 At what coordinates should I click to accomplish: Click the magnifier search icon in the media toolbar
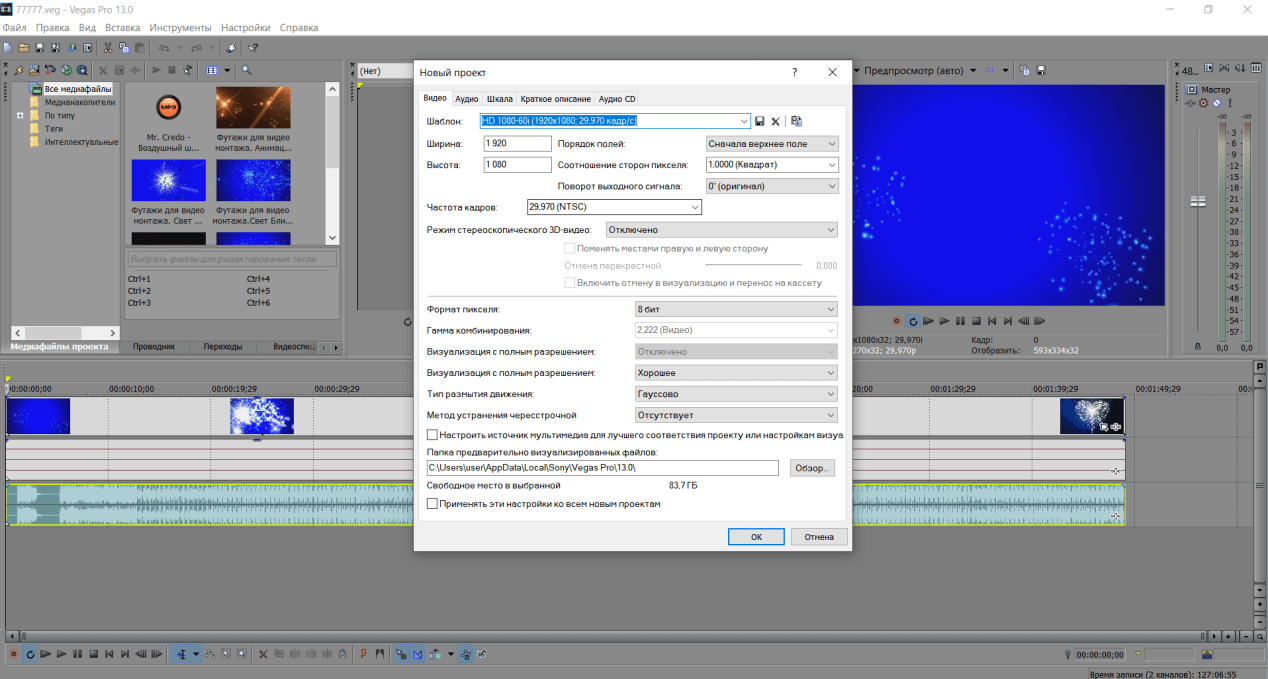[x=246, y=70]
